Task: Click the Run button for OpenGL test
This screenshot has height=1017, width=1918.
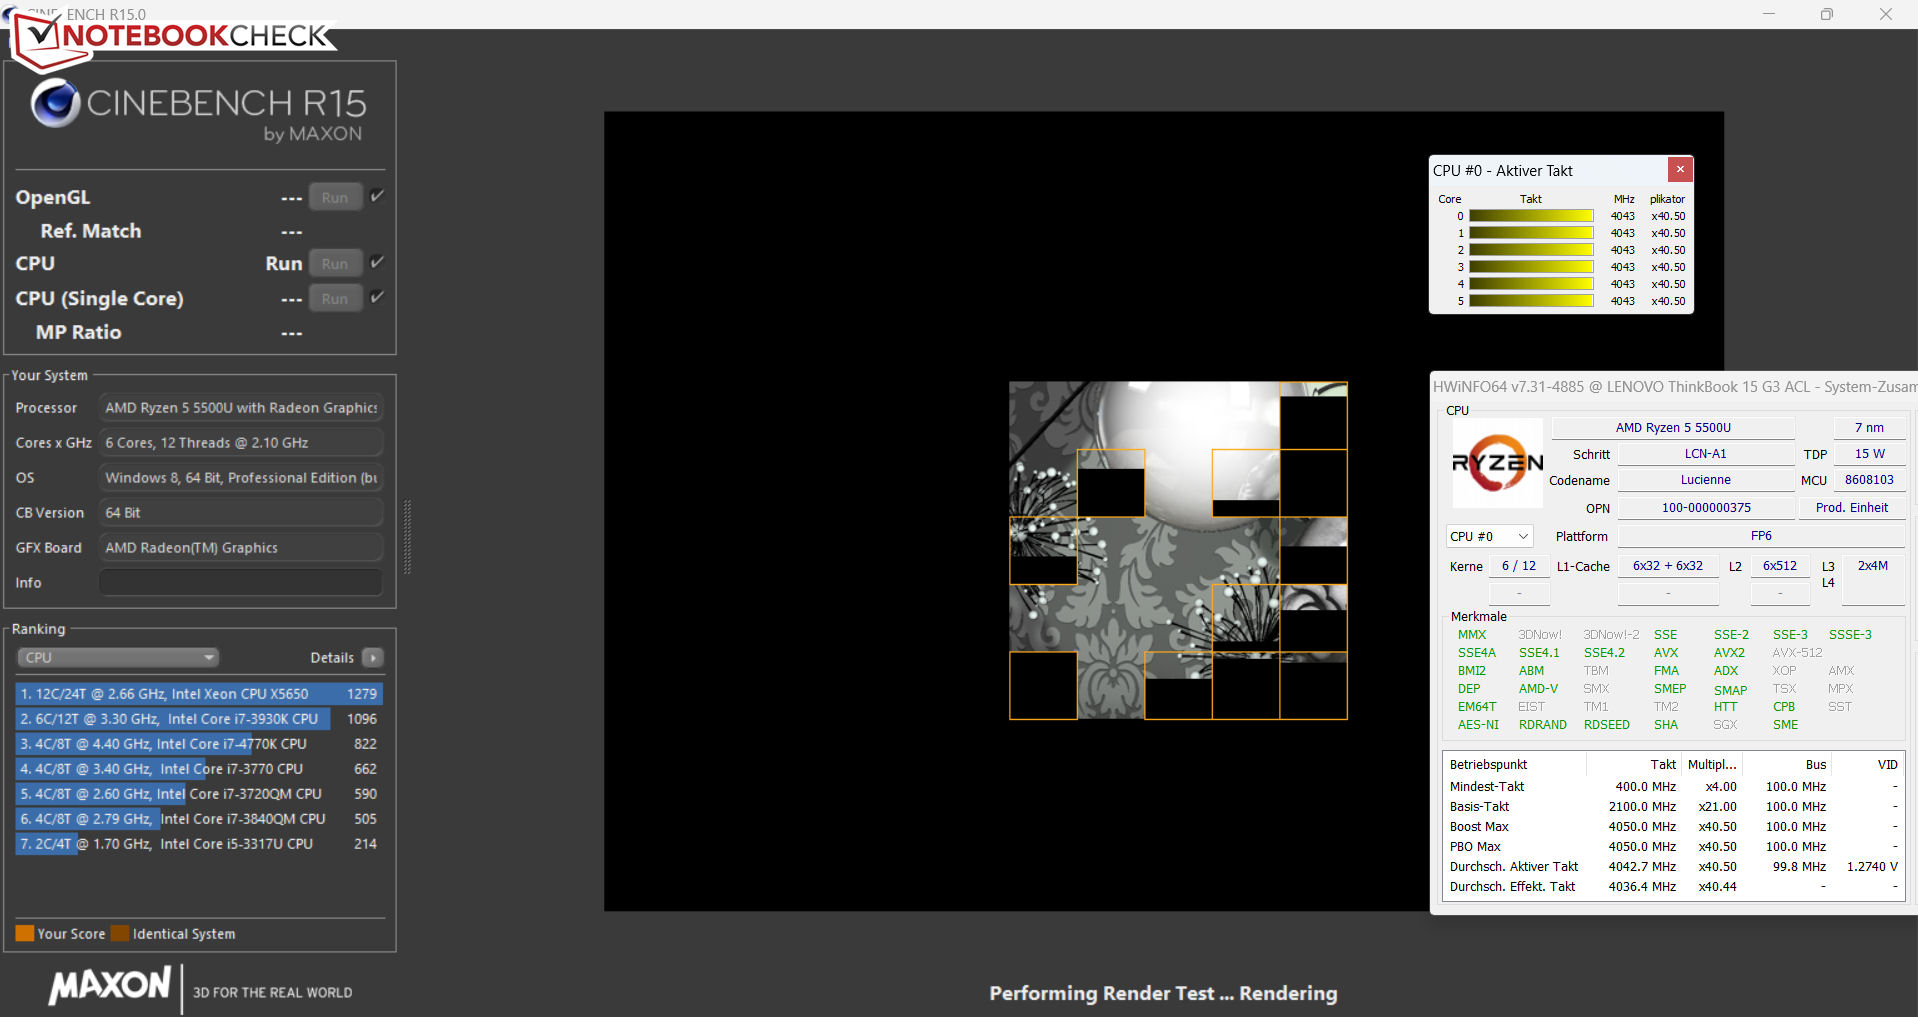Action: (335, 198)
